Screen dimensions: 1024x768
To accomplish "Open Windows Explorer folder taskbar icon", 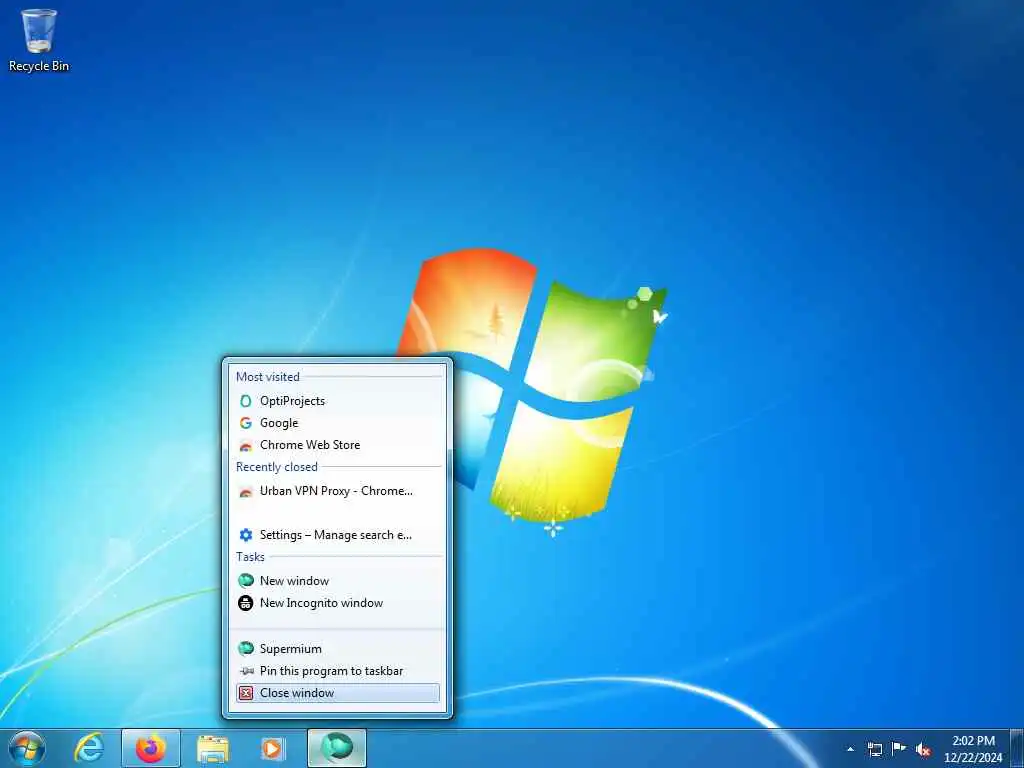I will 213,749.
